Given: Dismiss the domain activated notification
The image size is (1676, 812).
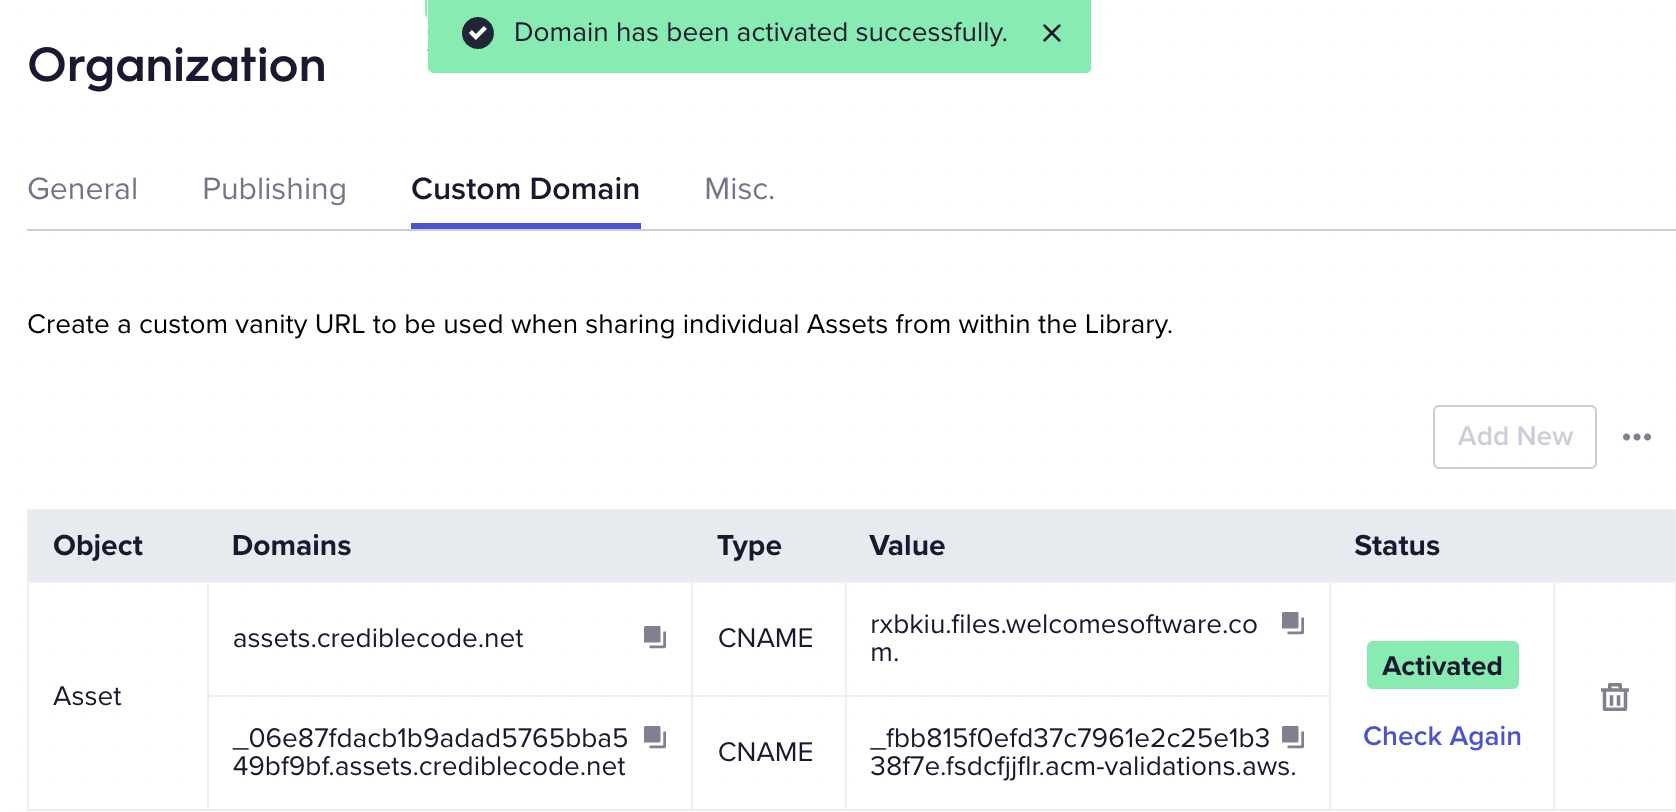Looking at the screenshot, I should point(1052,33).
